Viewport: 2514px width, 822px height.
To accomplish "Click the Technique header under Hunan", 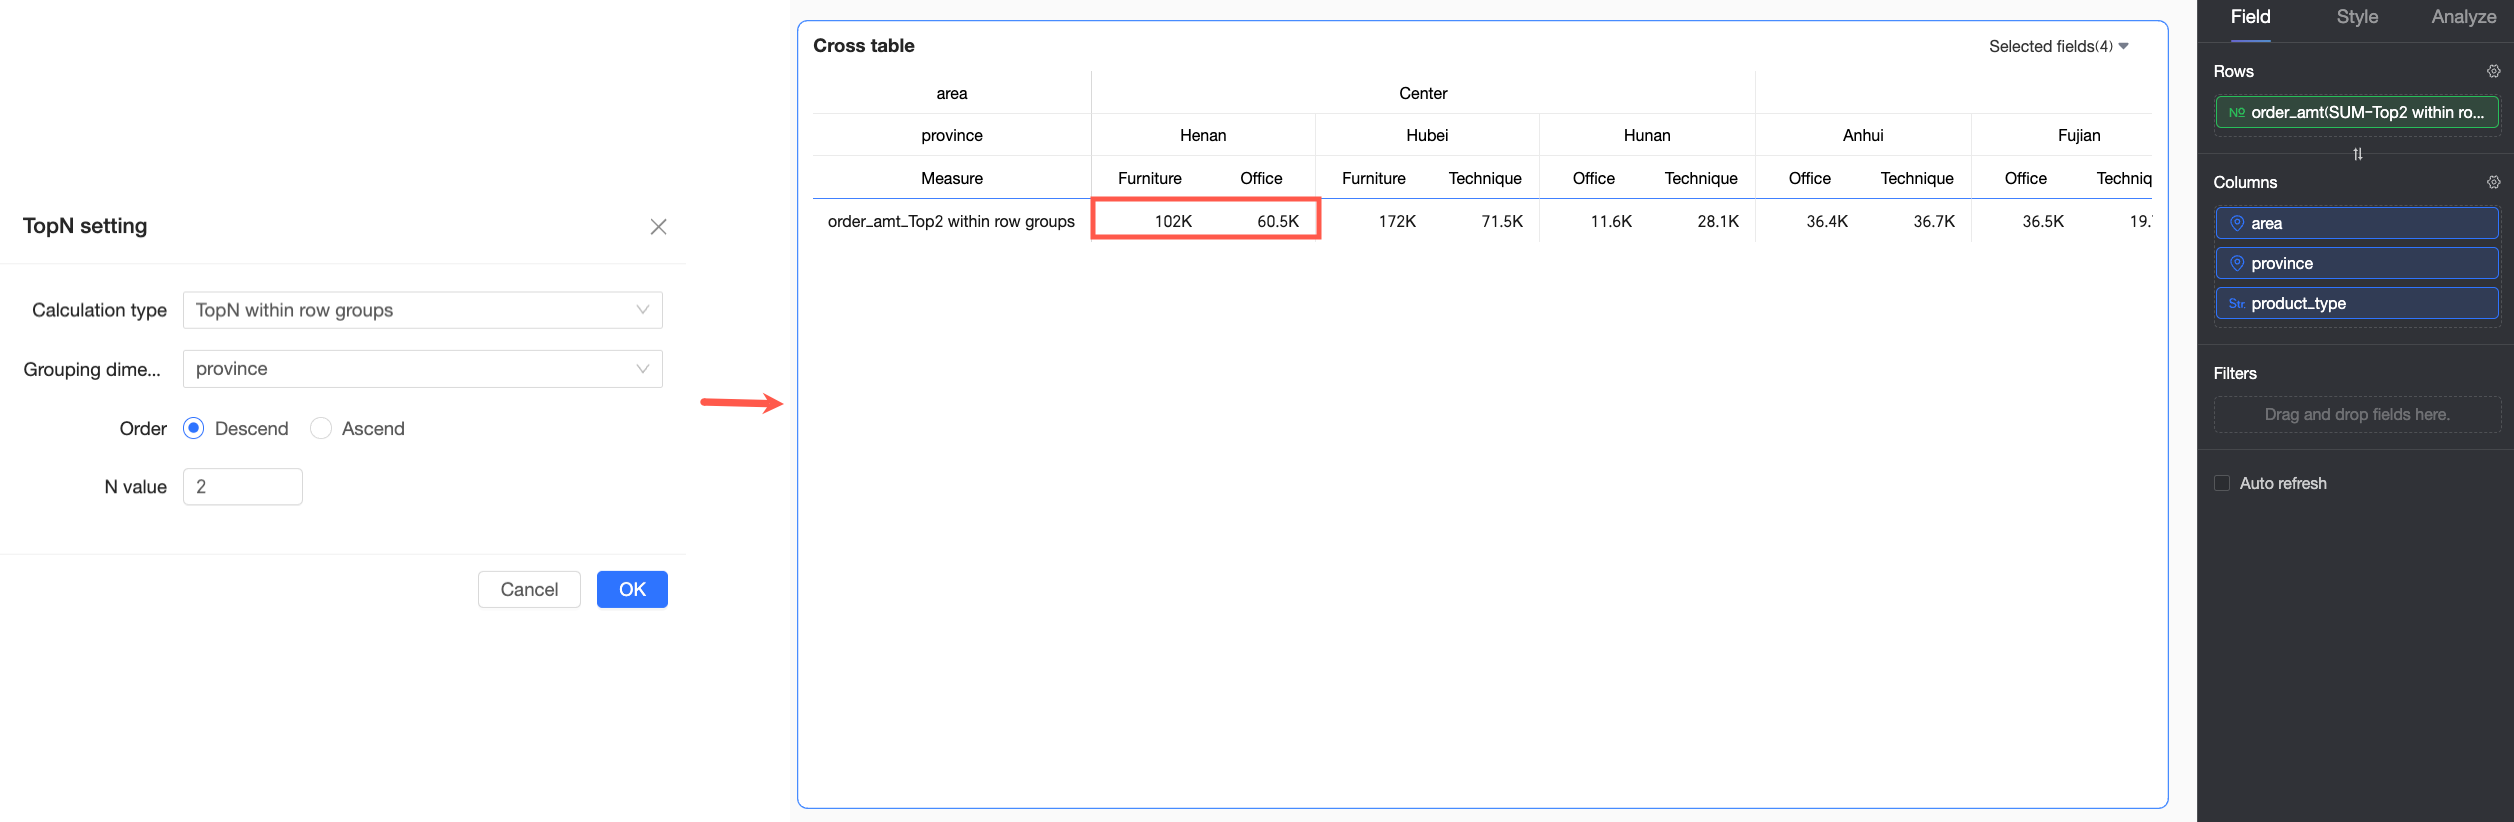I will 1701,178.
